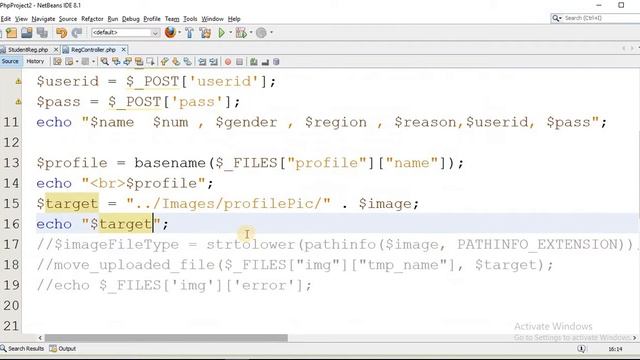640x360 pixels.
Task: Switch to Source view
Action: [x=10, y=61]
